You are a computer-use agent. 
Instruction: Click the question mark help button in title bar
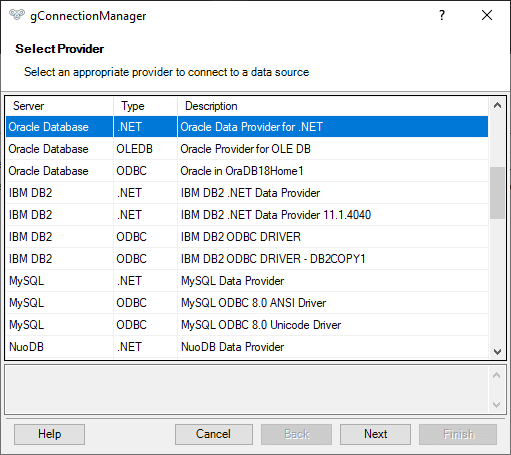pyautogui.click(x=442, y=15)
